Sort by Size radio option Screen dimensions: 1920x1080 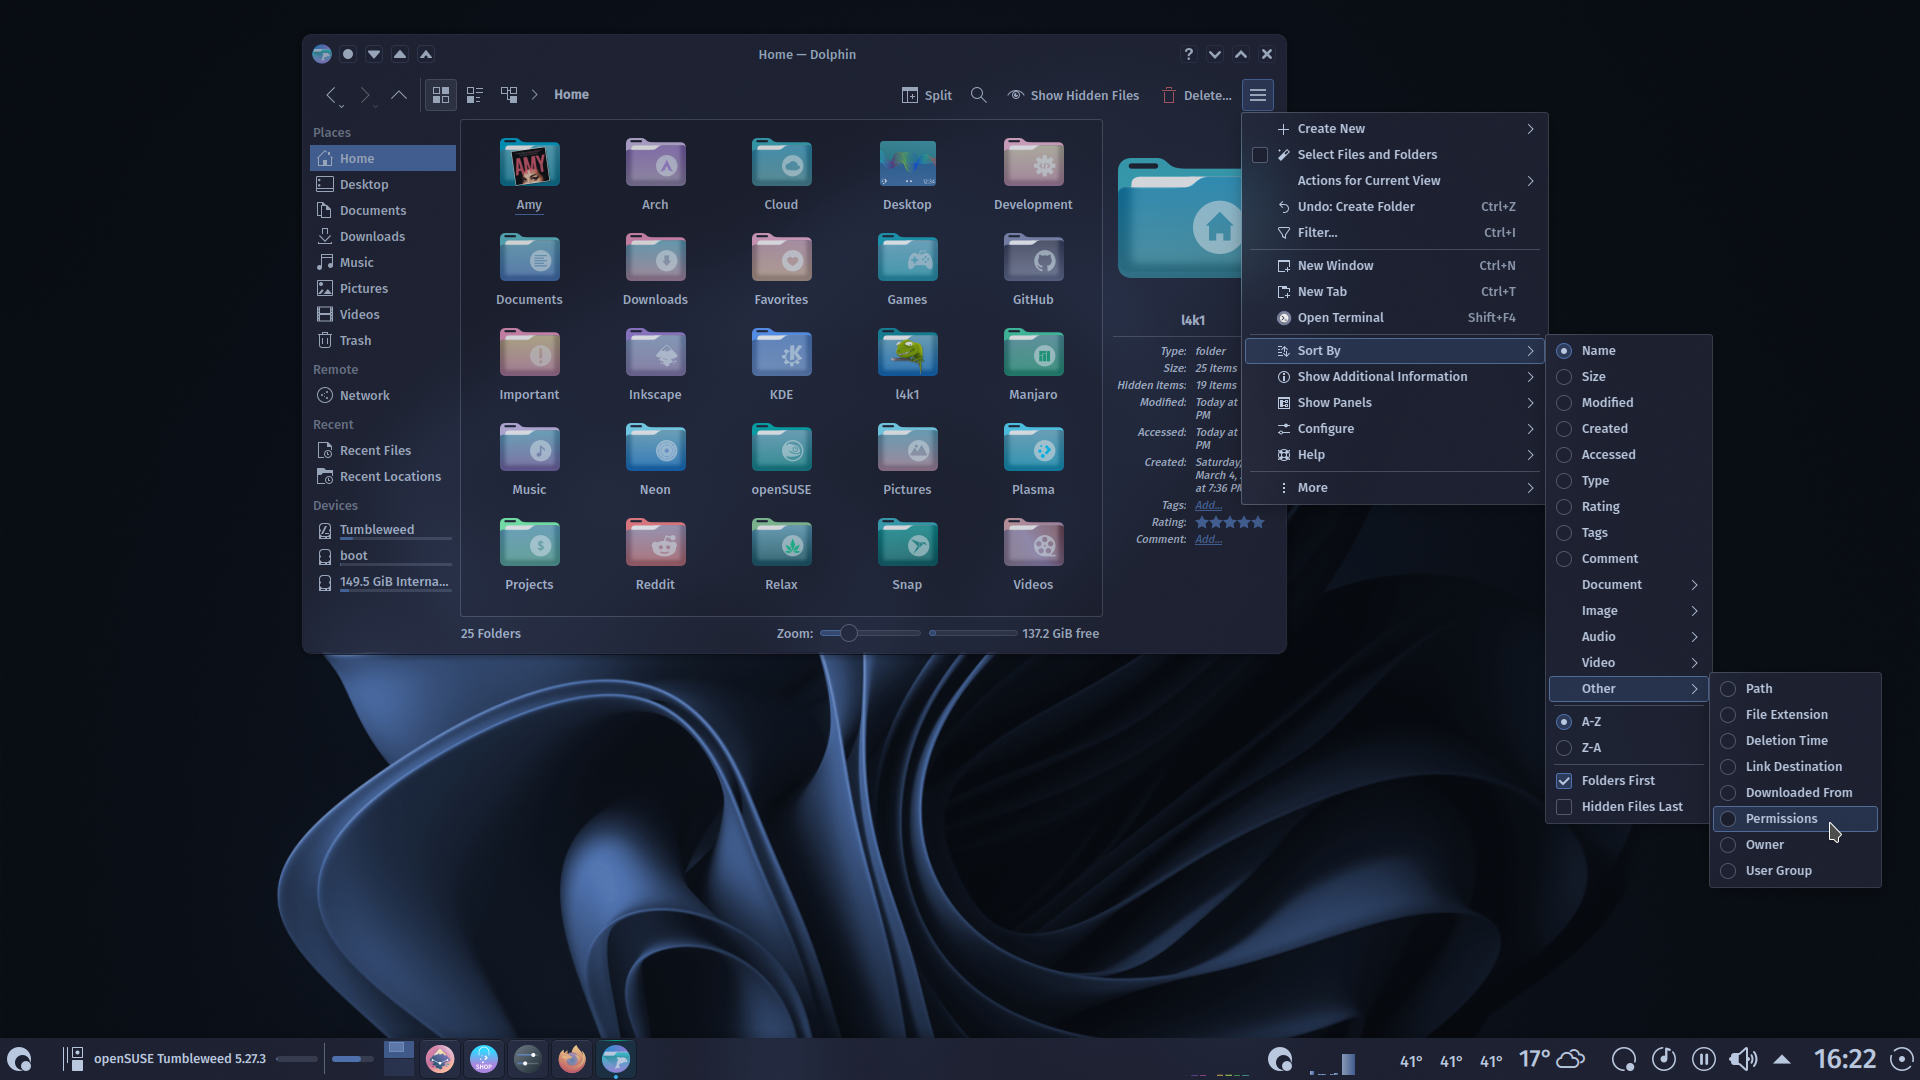(1628, 377)
